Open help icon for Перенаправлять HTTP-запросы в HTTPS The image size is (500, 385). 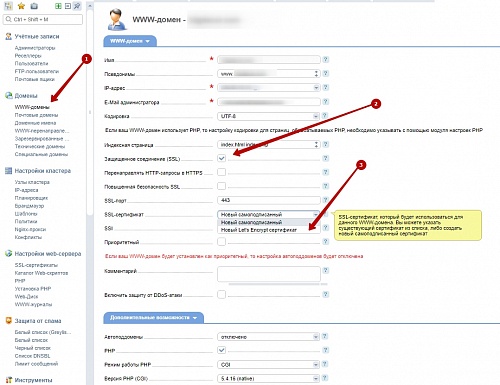[x=326, y=172]
